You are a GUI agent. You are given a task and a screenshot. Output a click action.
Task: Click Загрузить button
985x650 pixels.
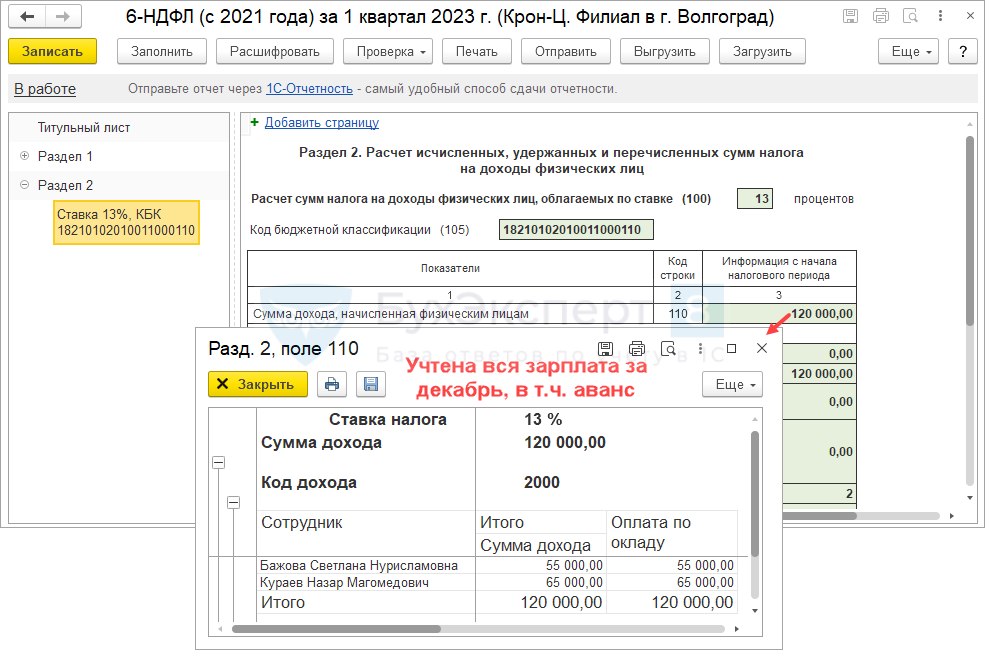(762, 51)
